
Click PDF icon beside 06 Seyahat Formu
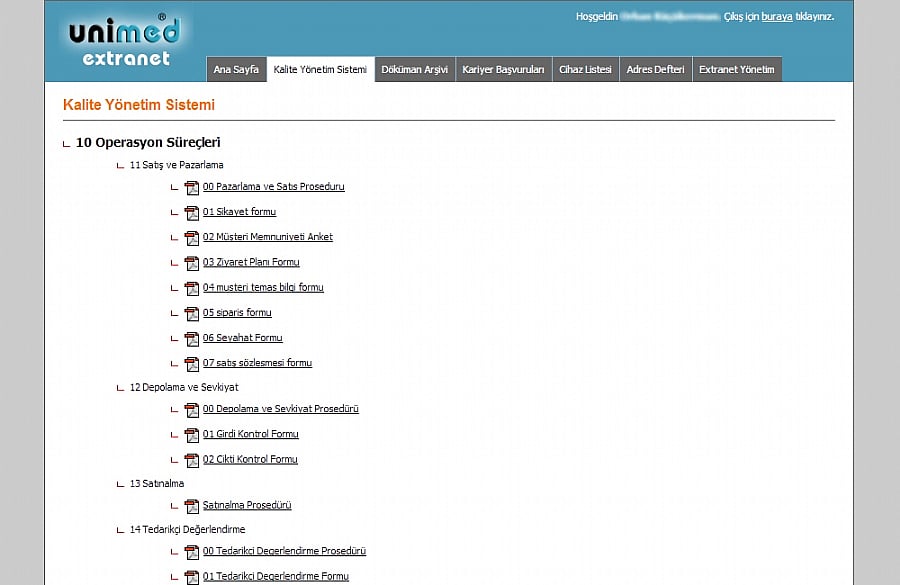tap(192, 339)
